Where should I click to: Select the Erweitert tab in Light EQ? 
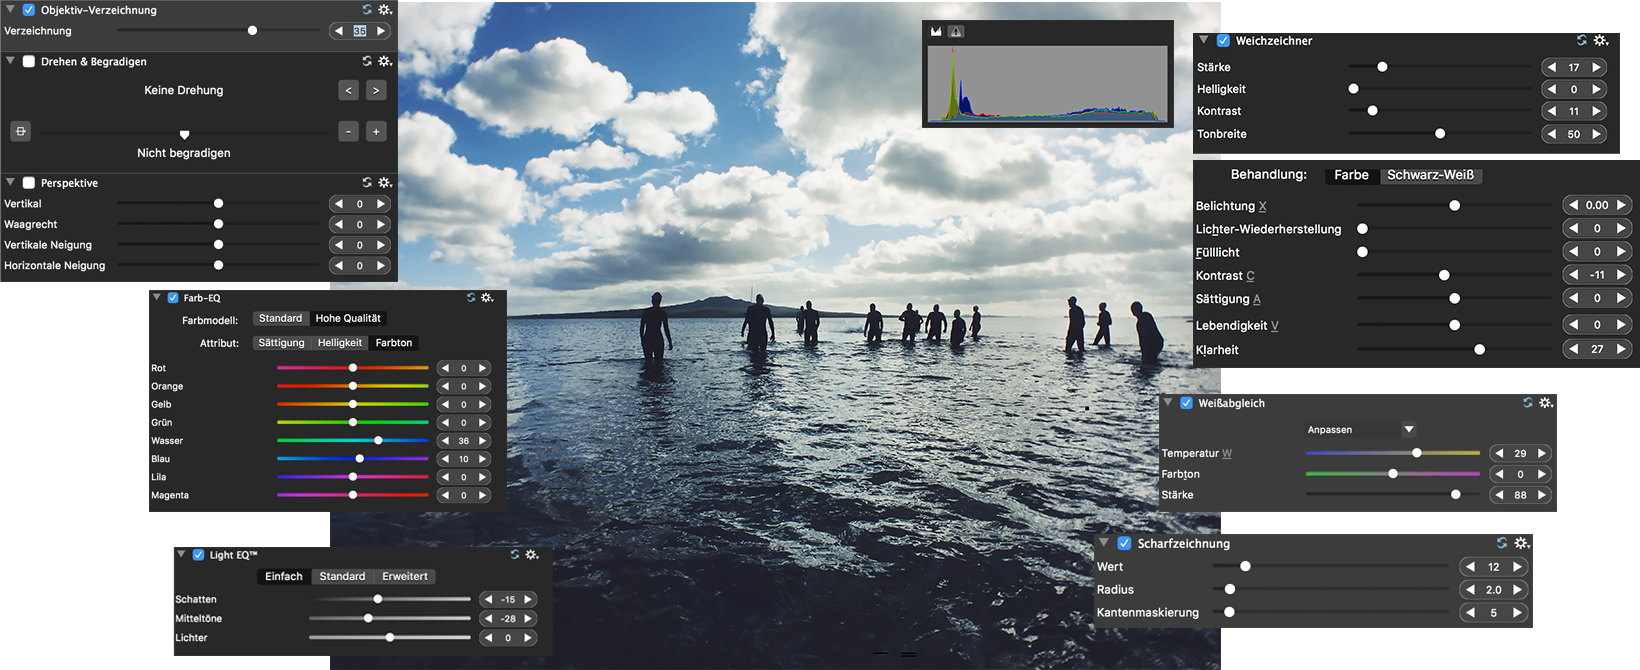(x=404, y=576)
